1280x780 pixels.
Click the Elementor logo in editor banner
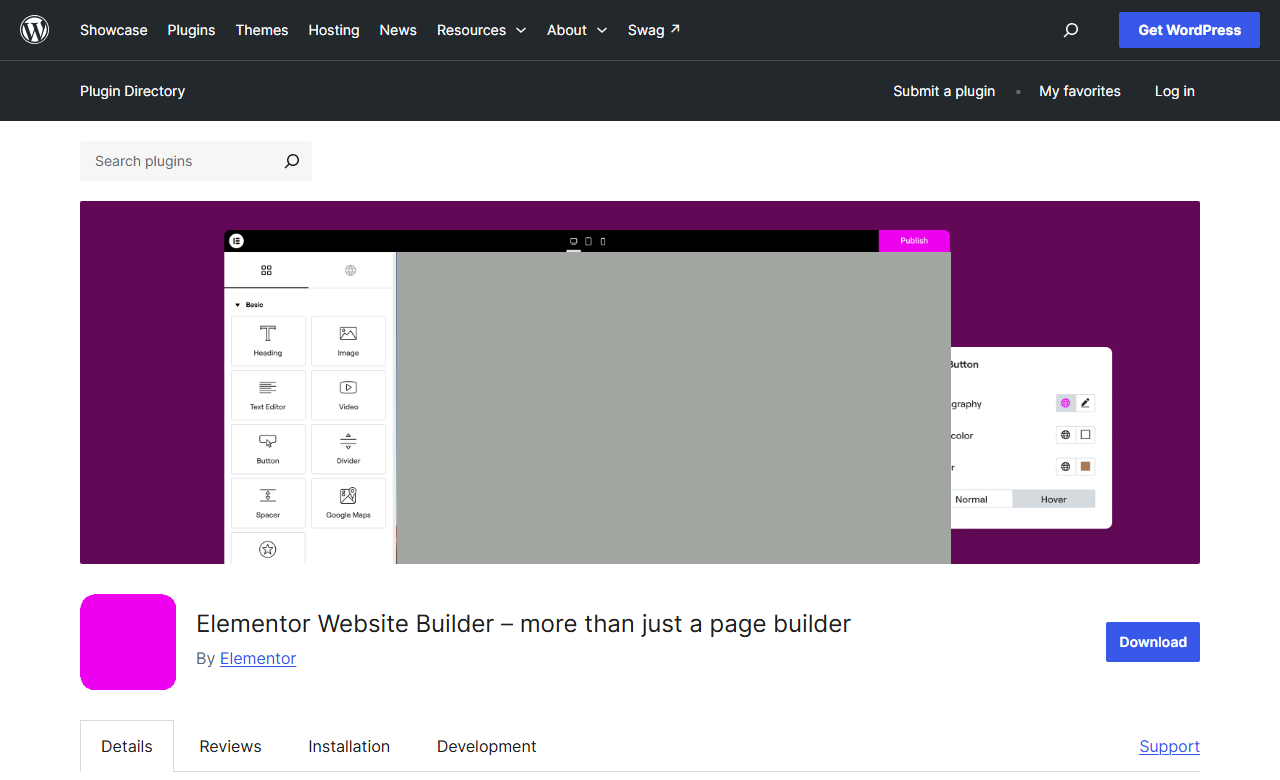pos(236,241)
